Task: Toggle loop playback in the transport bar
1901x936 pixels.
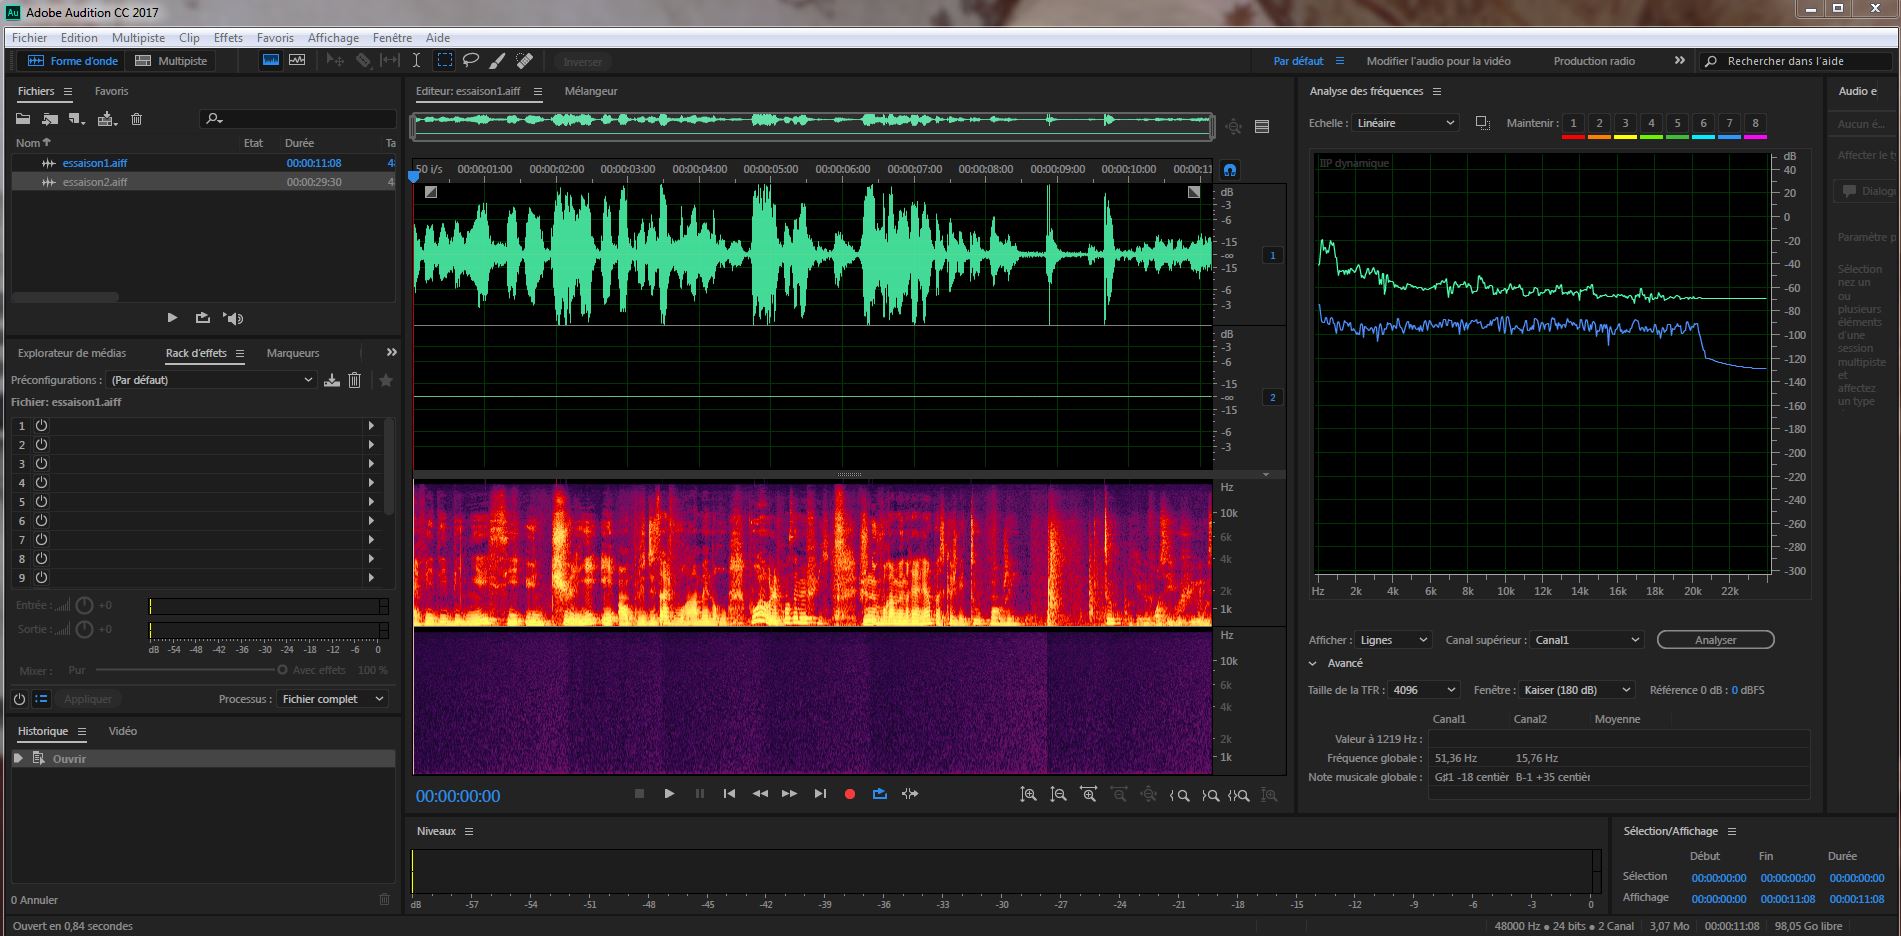Action: tap(880, 794)
